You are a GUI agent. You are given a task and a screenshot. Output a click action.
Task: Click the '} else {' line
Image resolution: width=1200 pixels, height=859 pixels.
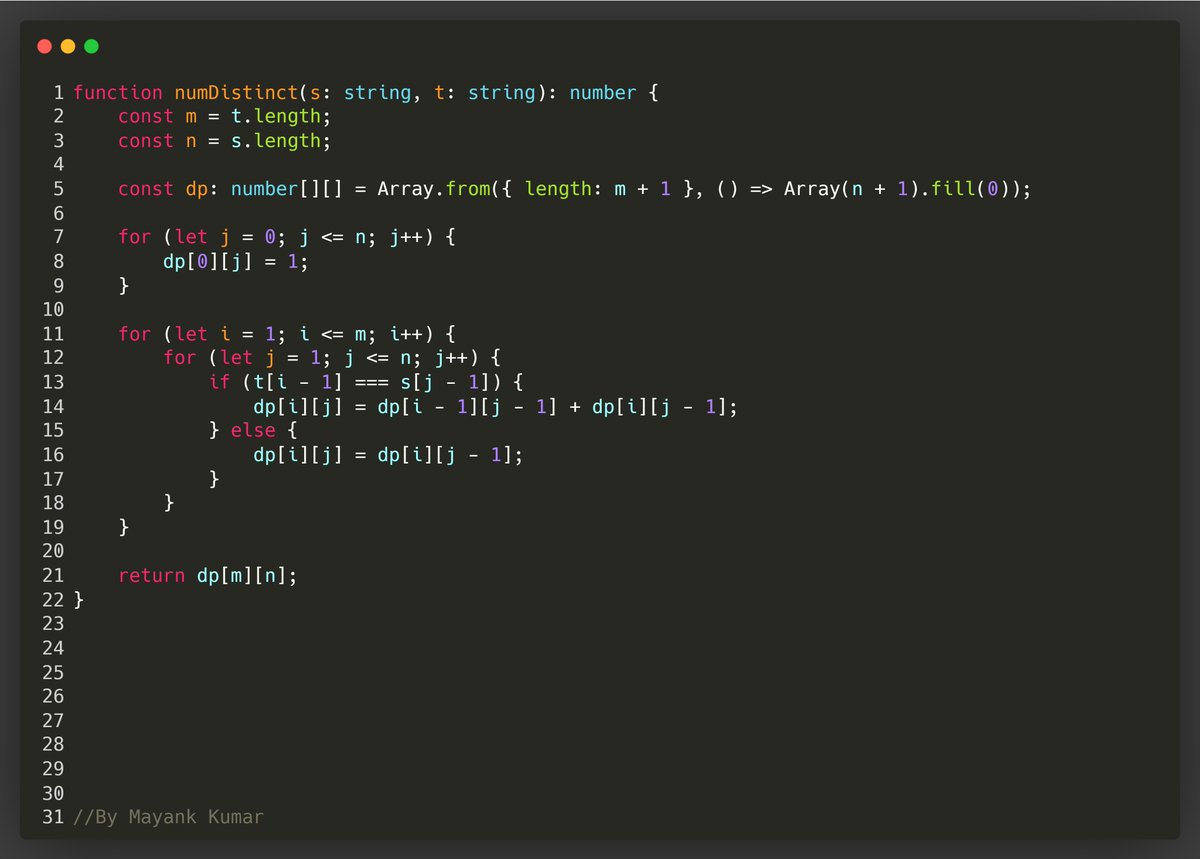(252, 430)
